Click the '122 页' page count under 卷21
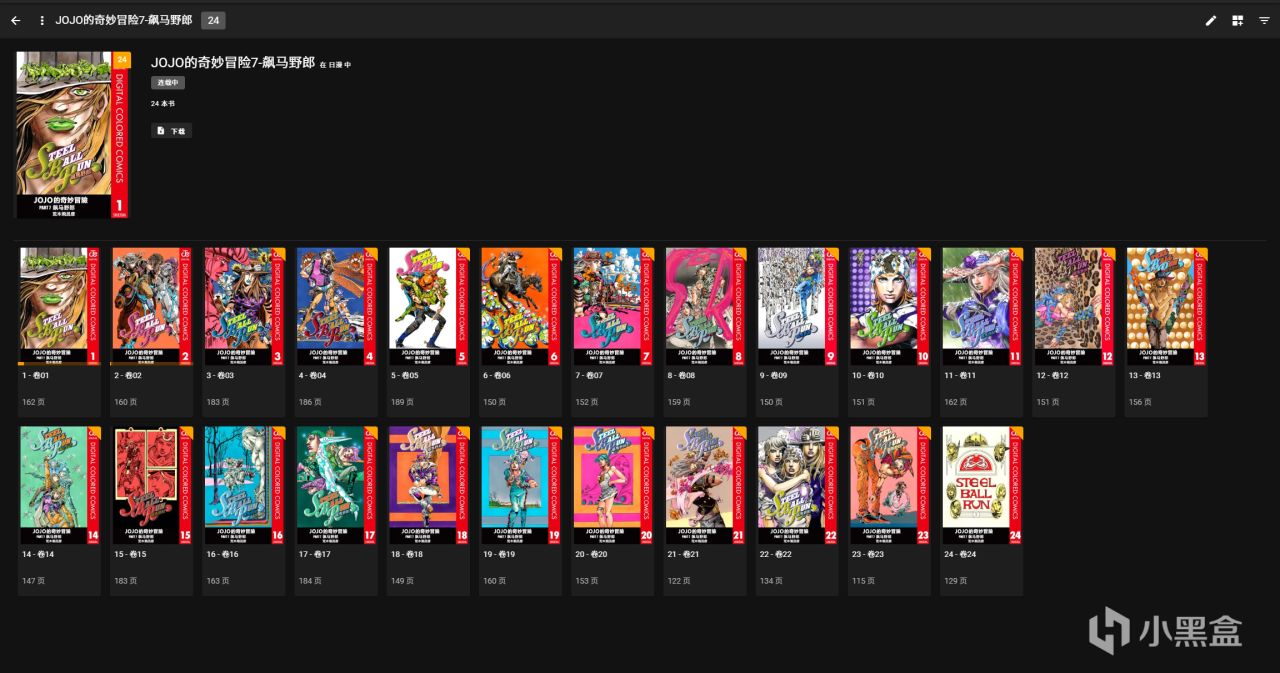Viewport: 1280px width, 673px height. click(x=678, y=581)
